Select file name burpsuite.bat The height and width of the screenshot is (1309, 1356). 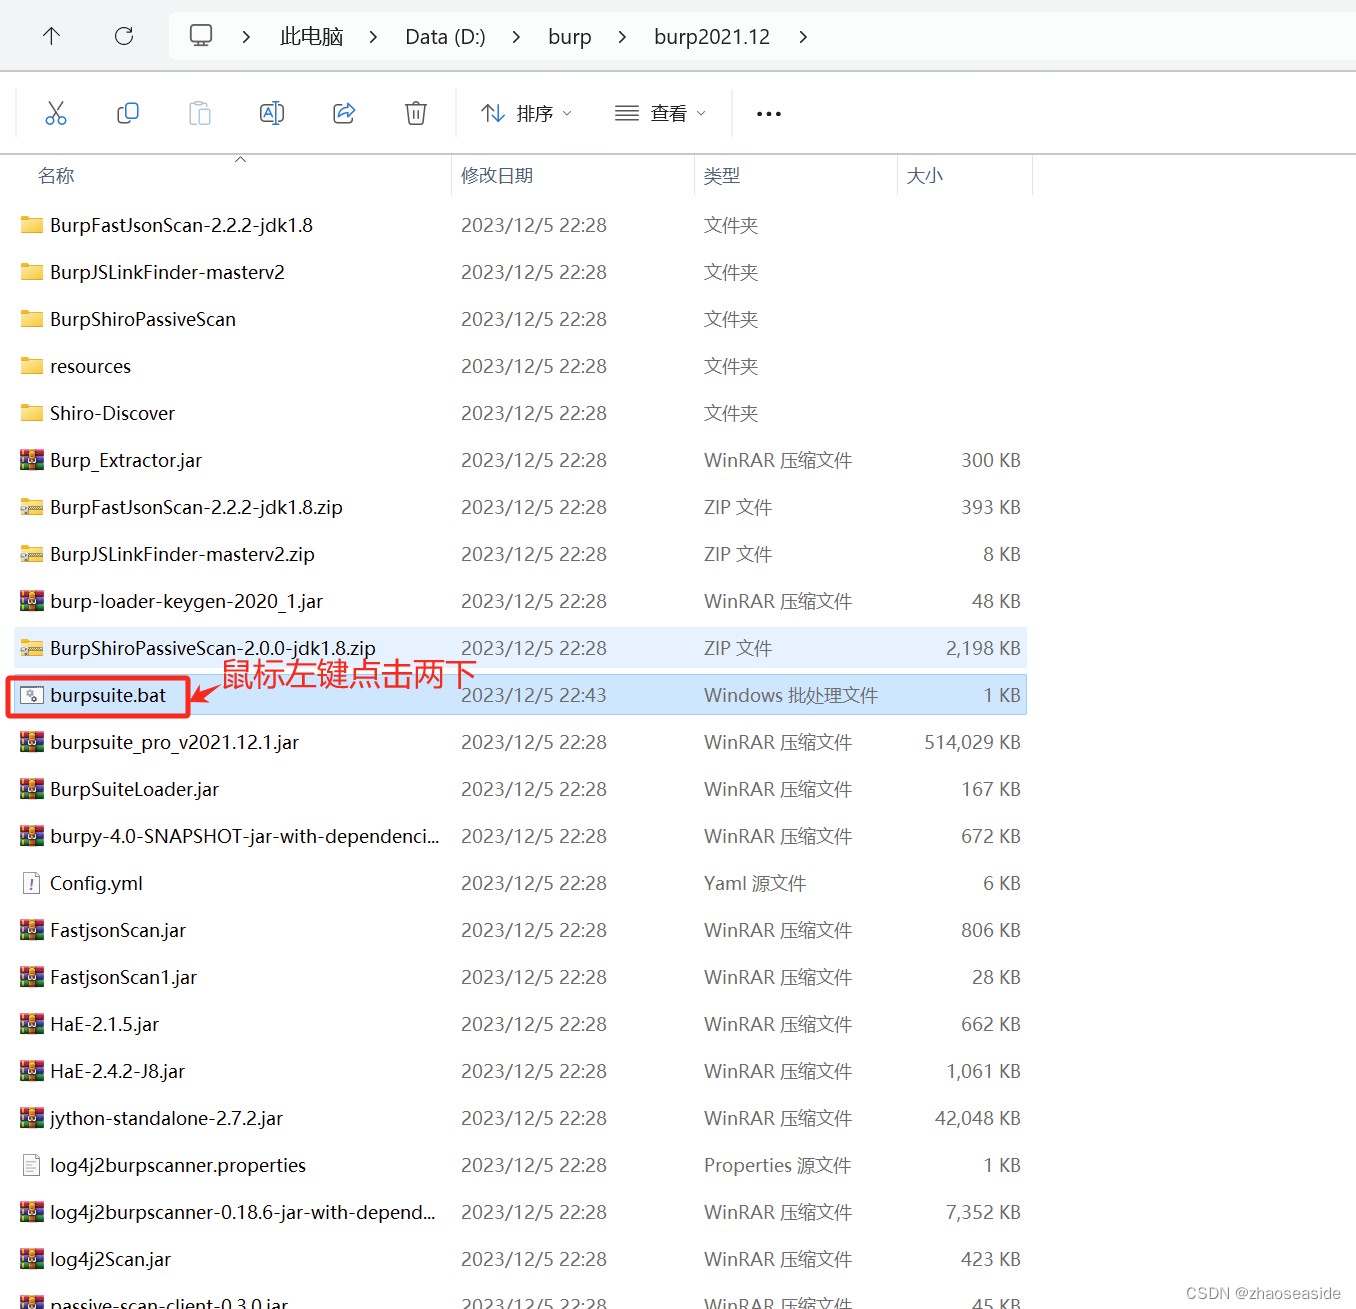coord(108,695)
